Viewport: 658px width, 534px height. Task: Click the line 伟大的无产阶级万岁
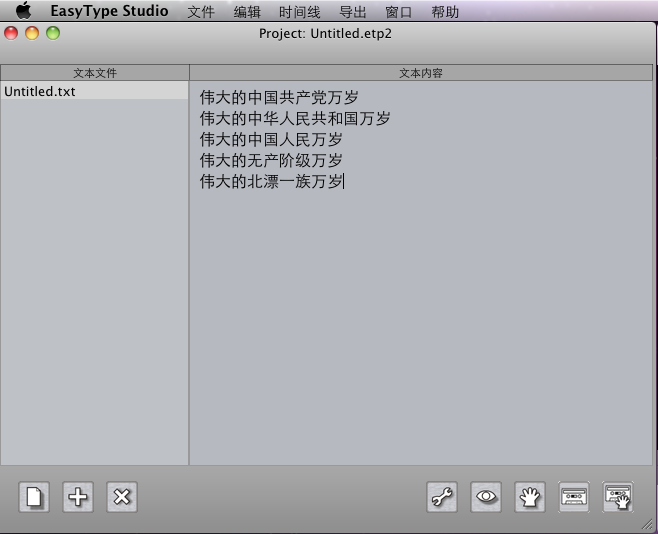[271, 160]
